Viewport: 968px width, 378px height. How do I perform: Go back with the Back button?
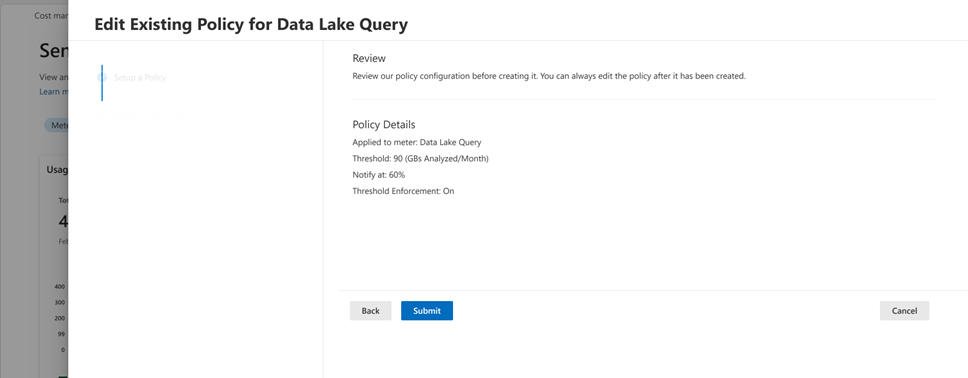coord(370,311)
